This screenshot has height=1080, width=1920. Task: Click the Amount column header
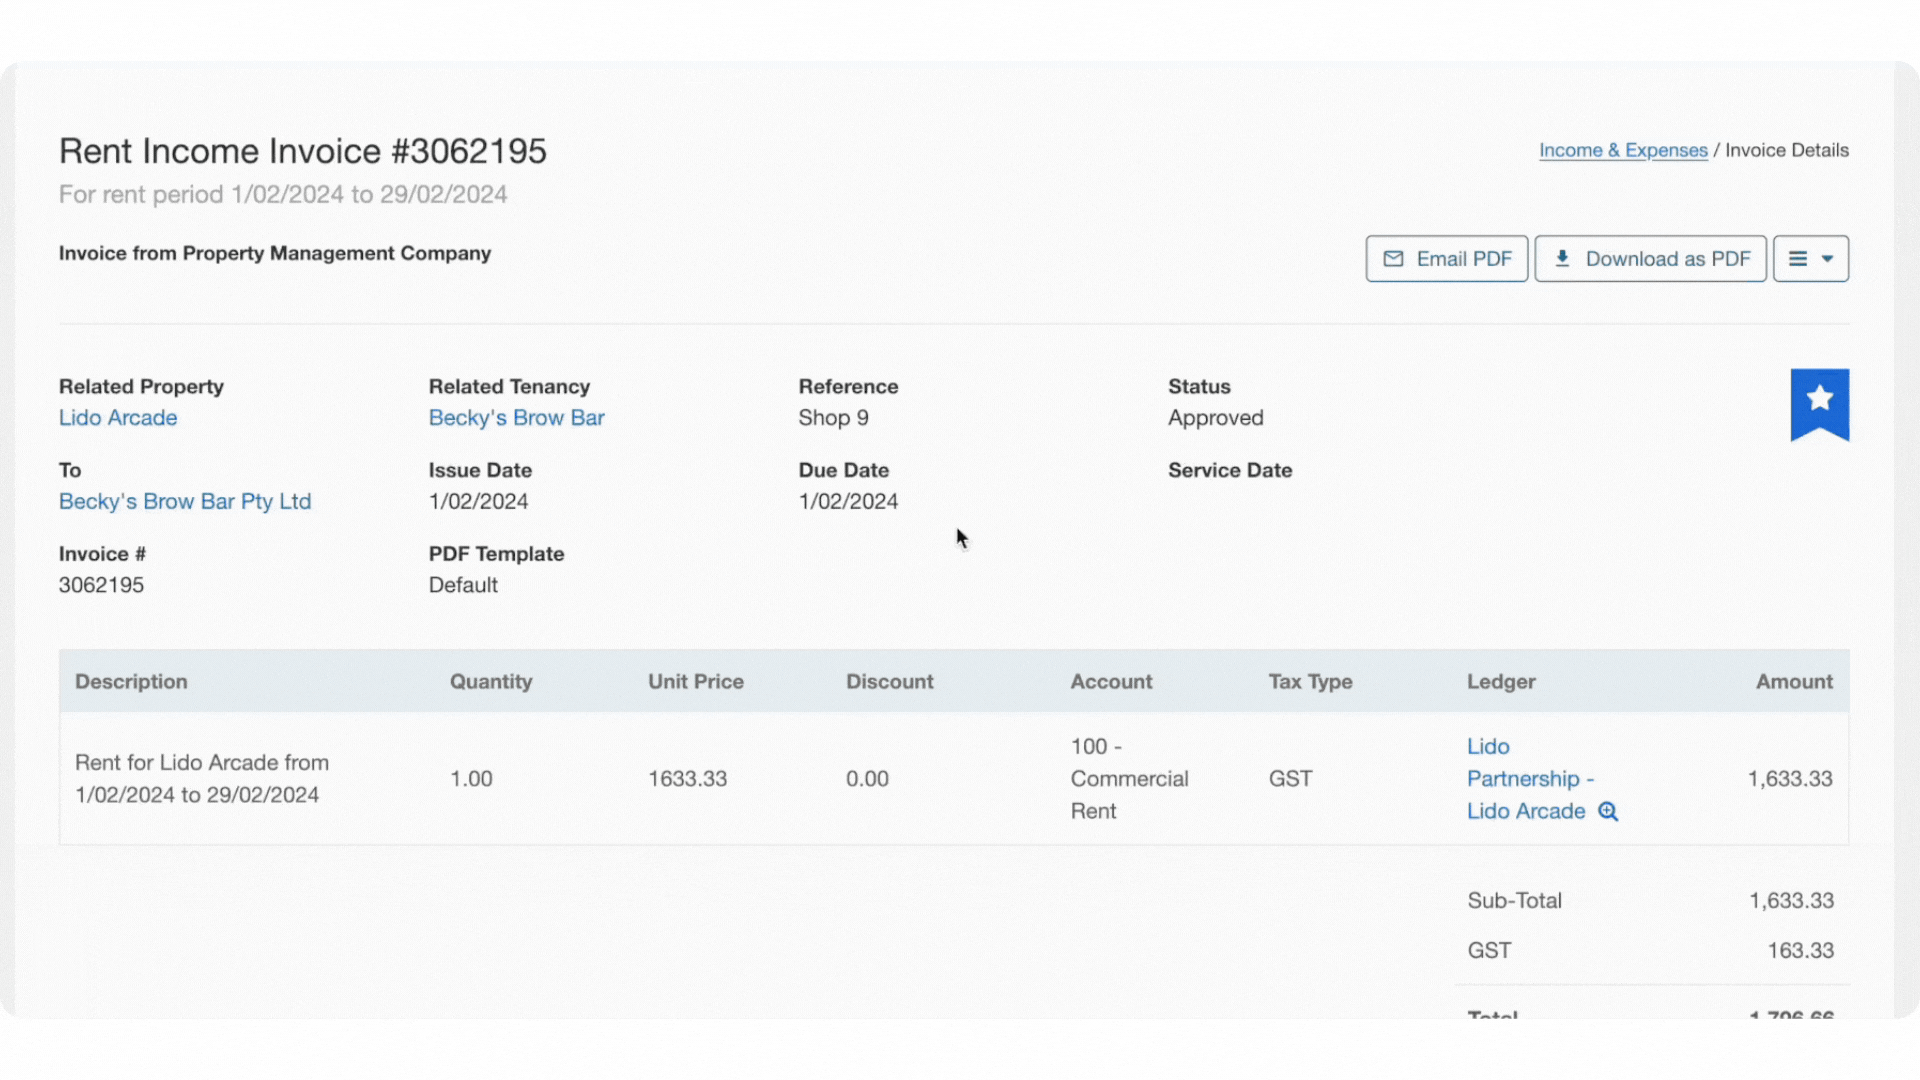pos(1794,681)
